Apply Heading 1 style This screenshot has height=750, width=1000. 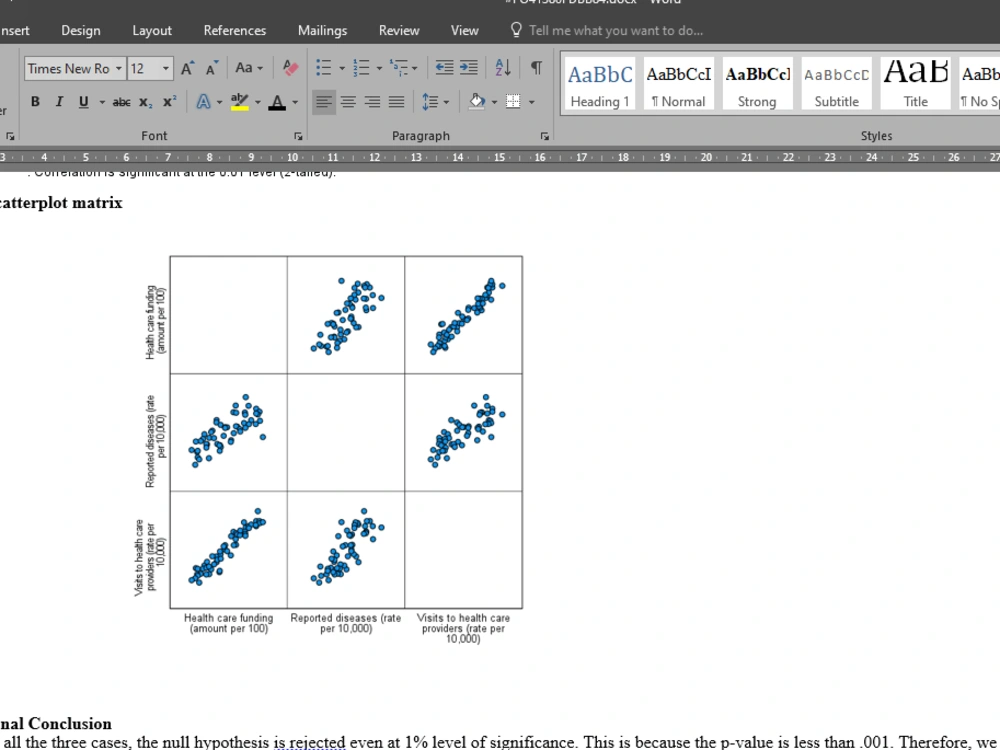click(x=599, y=84)
